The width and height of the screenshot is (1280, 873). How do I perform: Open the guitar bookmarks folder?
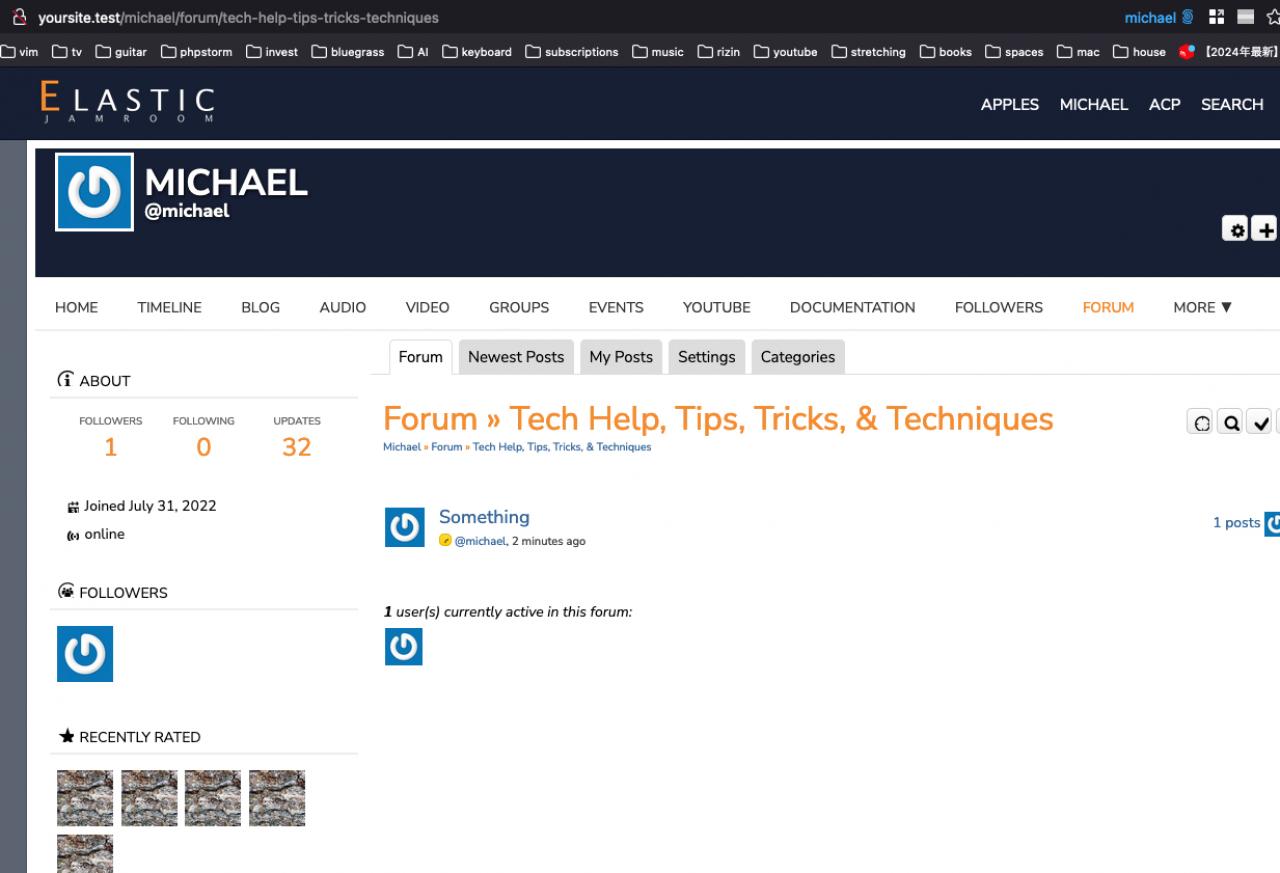pos(121,52)
